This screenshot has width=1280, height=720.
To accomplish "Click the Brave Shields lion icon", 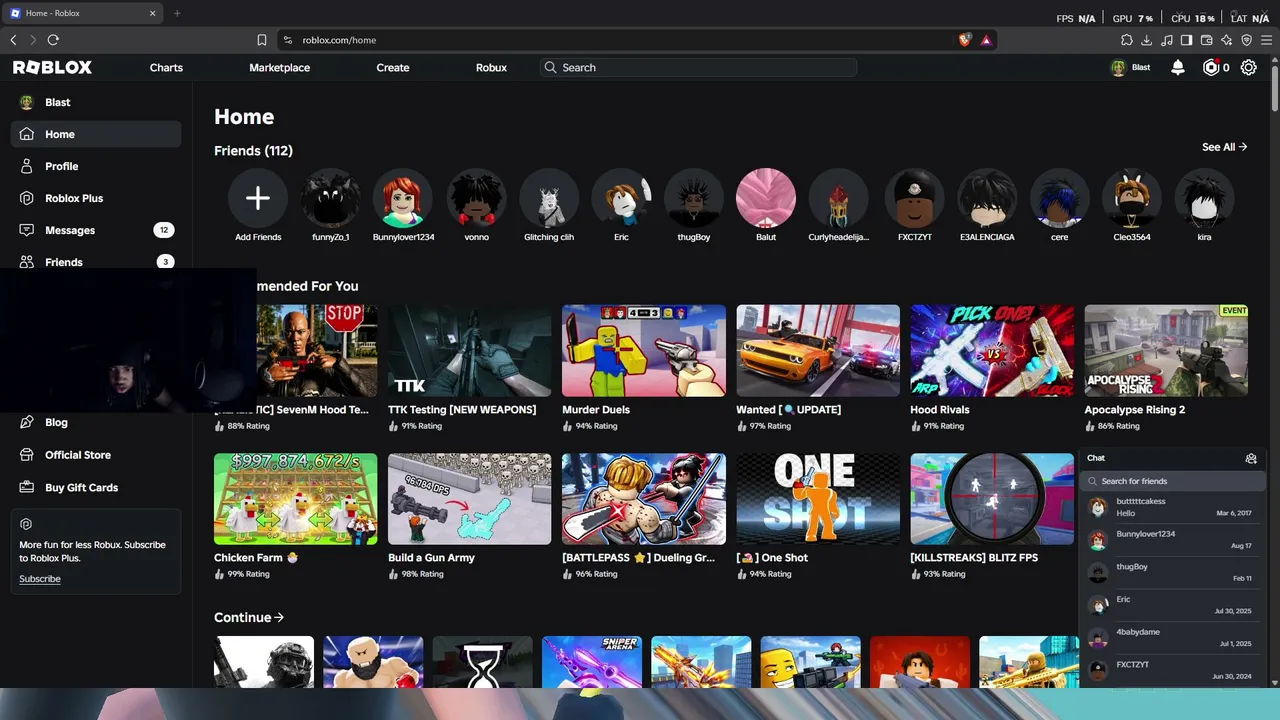I will tap(964, 40).
